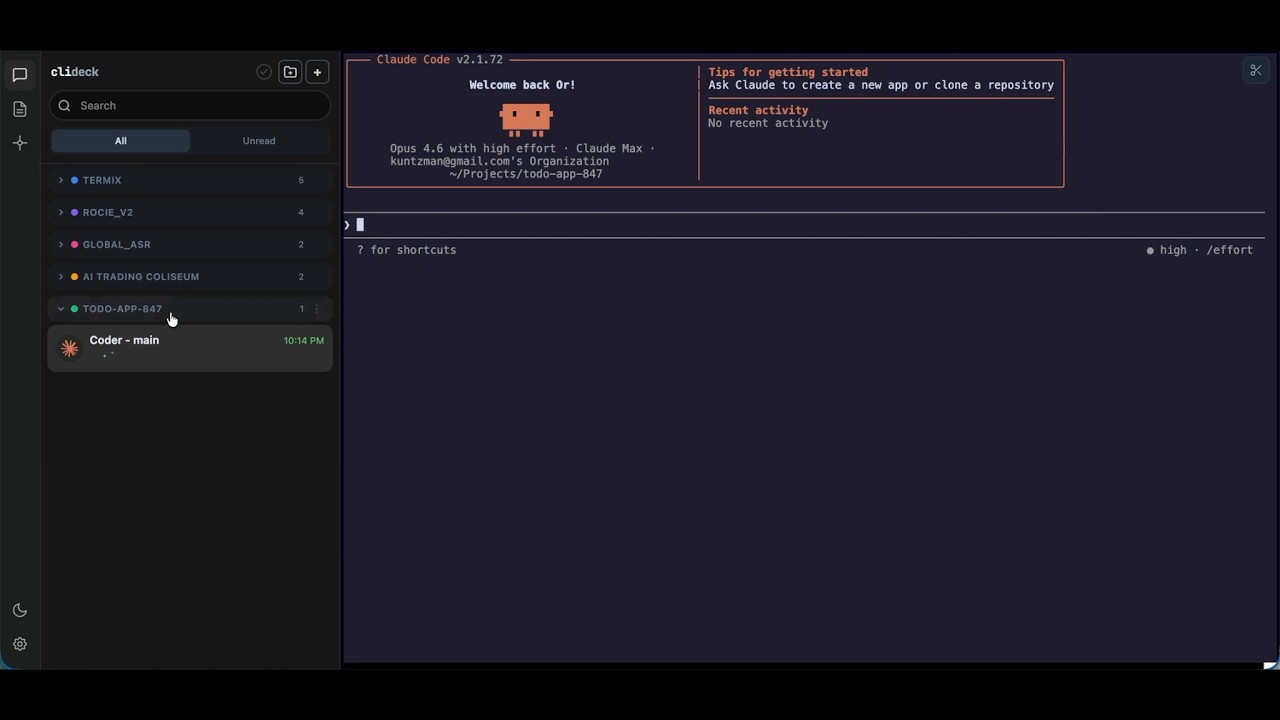Click the circled checkmark icon beside clideck
1280x720 pixels.
pos(263,72)
